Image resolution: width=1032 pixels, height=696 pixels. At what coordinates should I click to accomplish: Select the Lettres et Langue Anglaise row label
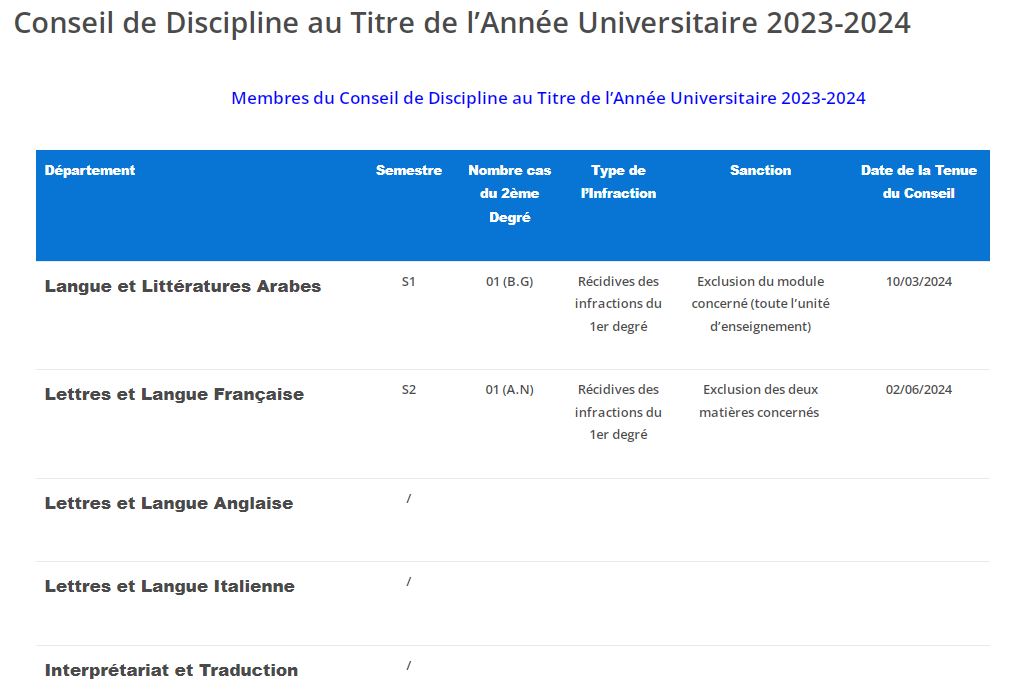[169, 503]
